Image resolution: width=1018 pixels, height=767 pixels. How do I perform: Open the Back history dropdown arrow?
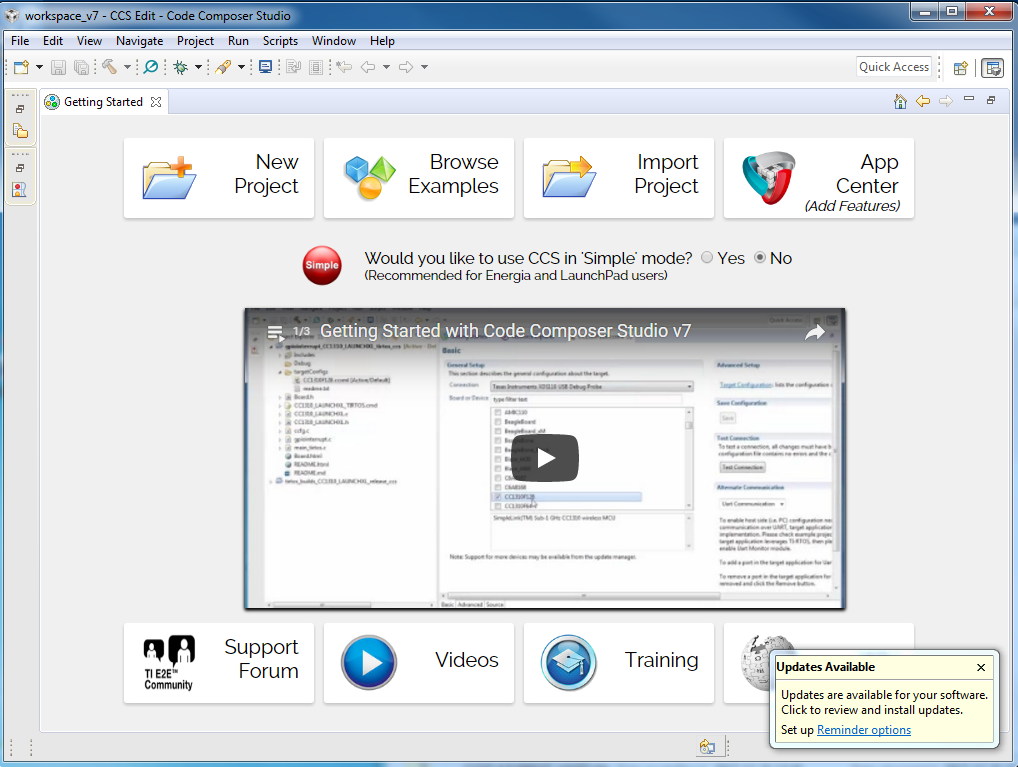[x=386, y=67]
